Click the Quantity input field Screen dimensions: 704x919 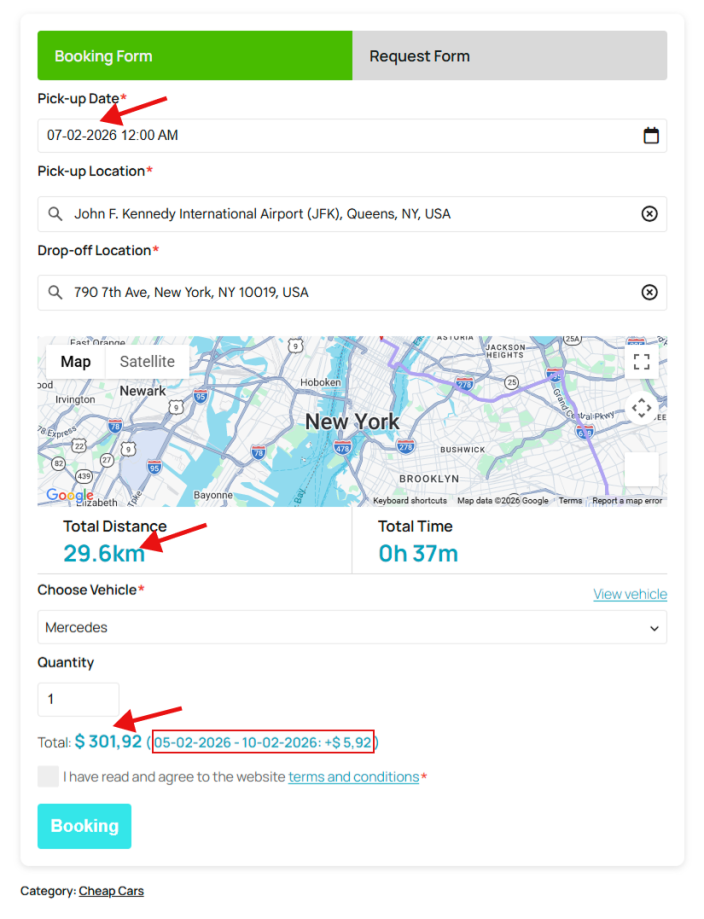(x=78, y=699)
